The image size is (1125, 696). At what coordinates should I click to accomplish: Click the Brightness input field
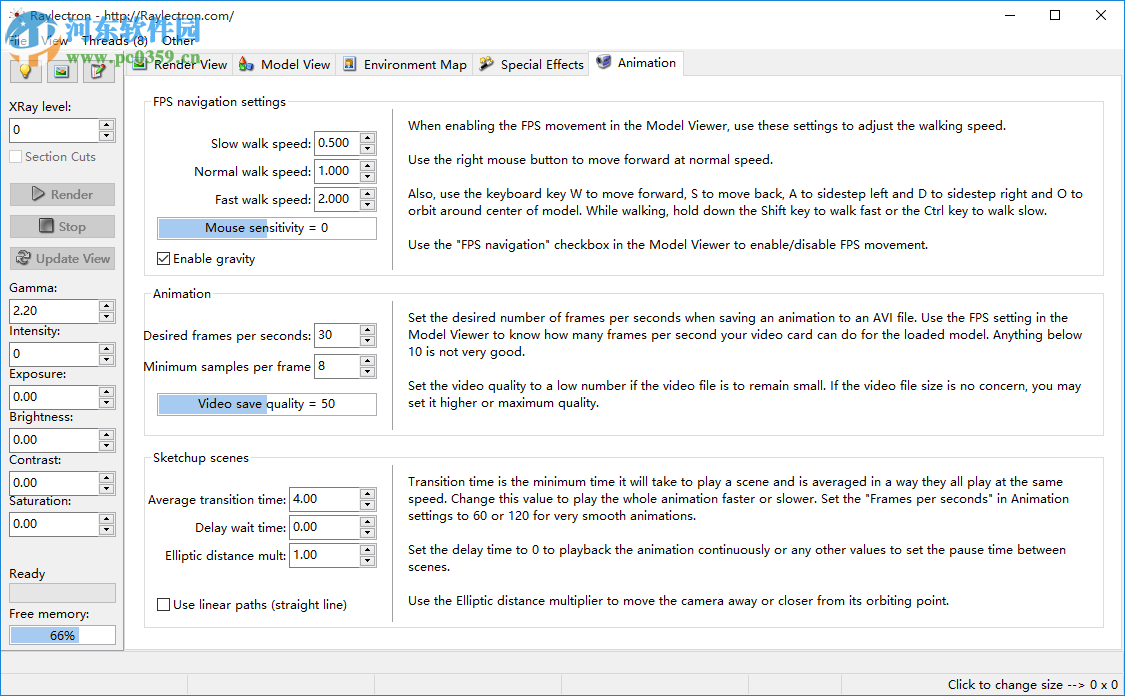(54, 440)
